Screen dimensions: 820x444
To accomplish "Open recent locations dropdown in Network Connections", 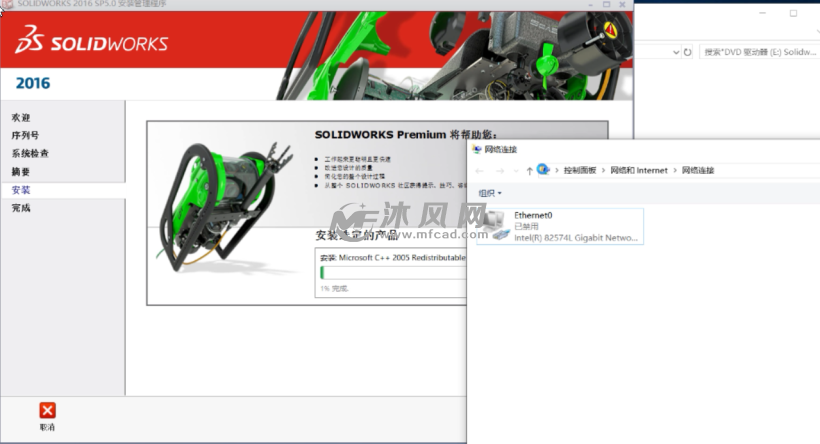I will pos(516,171).
